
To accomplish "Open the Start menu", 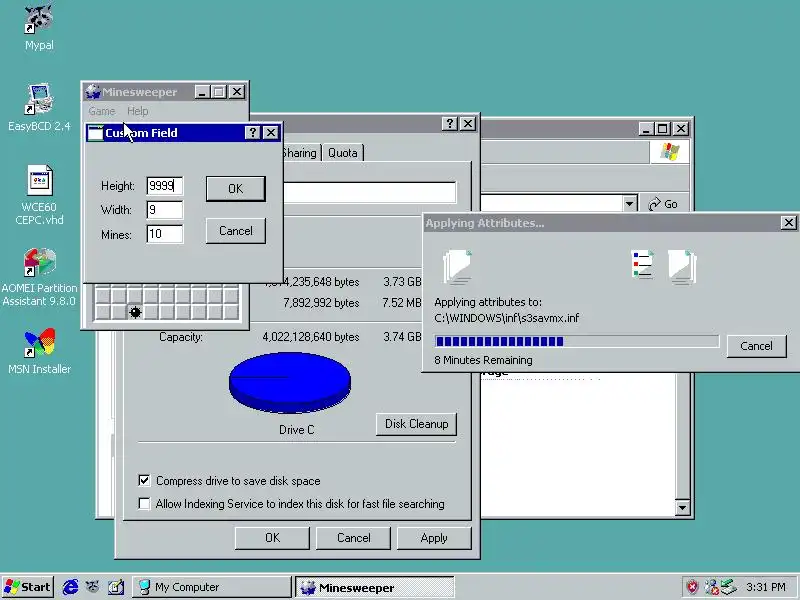I will (x=28, y=587).
